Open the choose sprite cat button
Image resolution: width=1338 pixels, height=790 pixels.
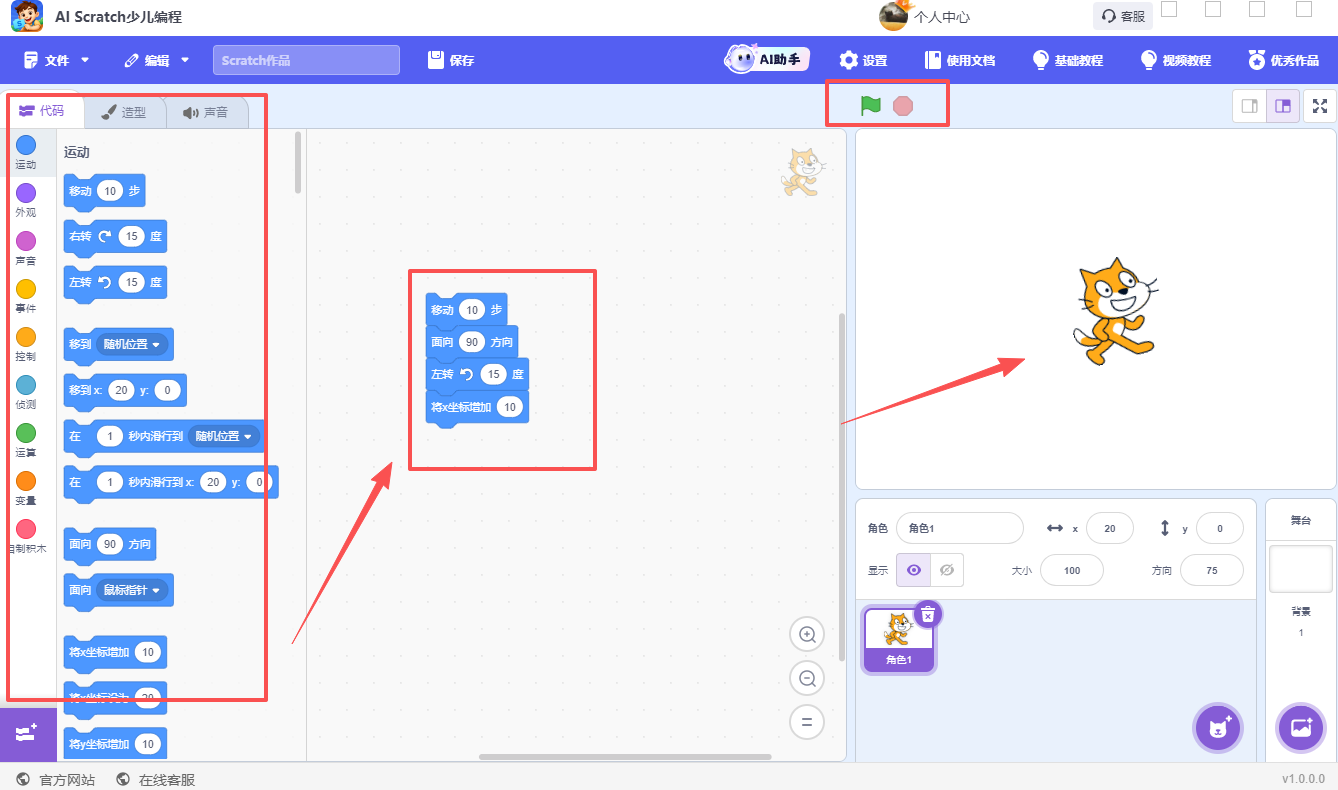coord(1218,728)
